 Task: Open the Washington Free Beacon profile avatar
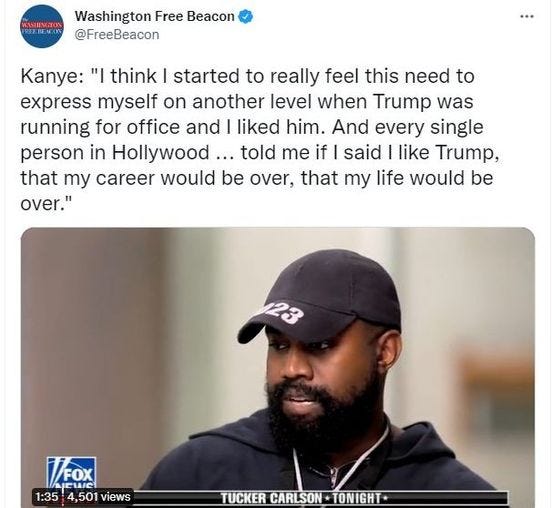tap(43, 26)
